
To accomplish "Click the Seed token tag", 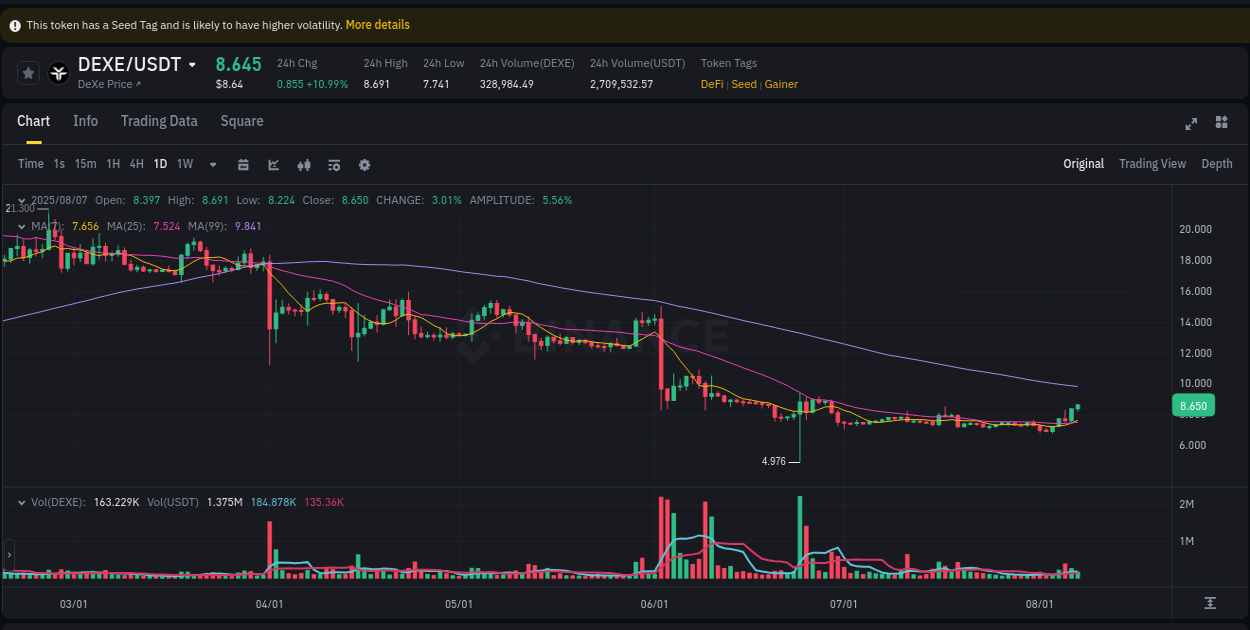I will (743, 85).
